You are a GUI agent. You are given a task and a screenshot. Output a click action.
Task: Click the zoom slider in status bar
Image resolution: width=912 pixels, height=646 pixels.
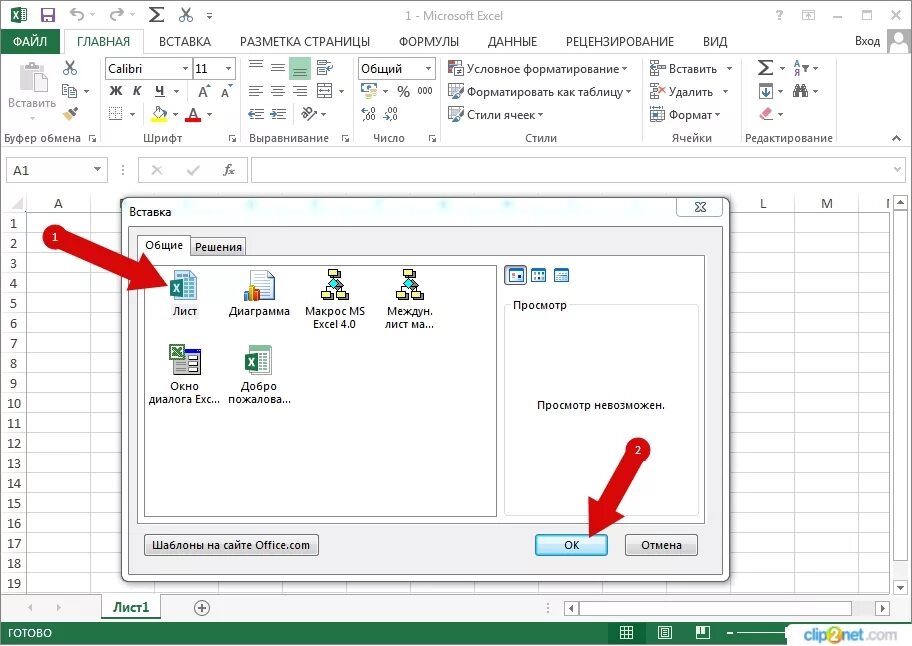(759, 633)
